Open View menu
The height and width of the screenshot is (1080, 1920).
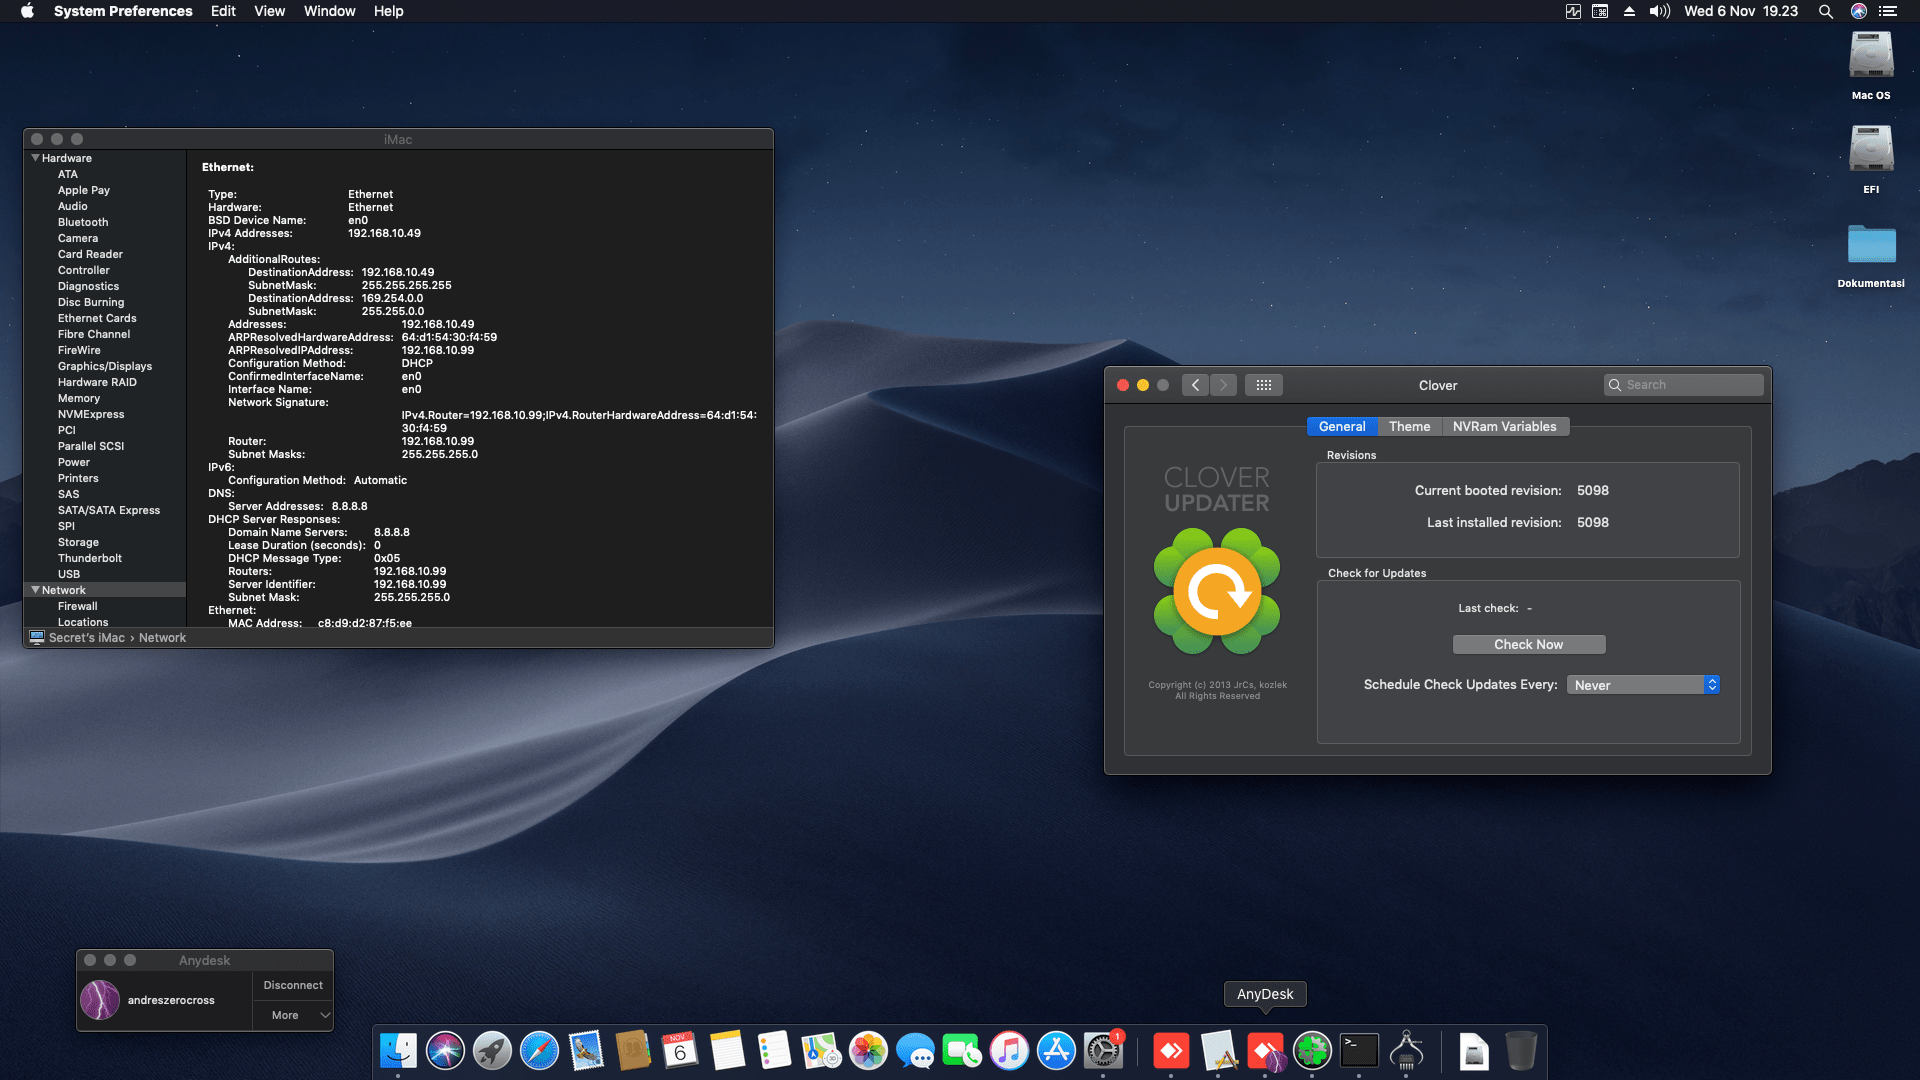pos(269,11)
